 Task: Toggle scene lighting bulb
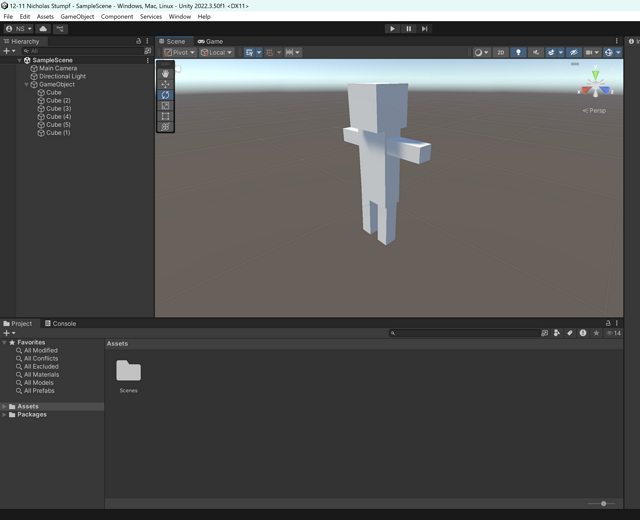[x=518, y=52]
